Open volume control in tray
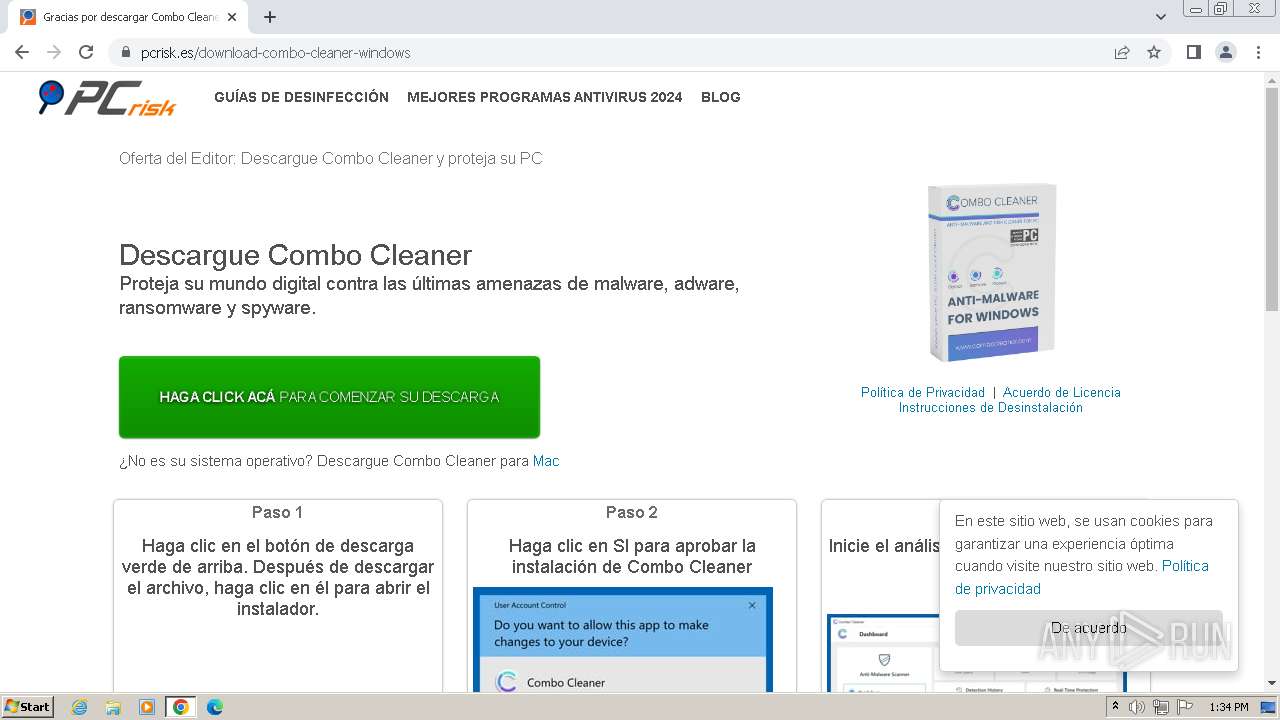 pos(1137,707)
